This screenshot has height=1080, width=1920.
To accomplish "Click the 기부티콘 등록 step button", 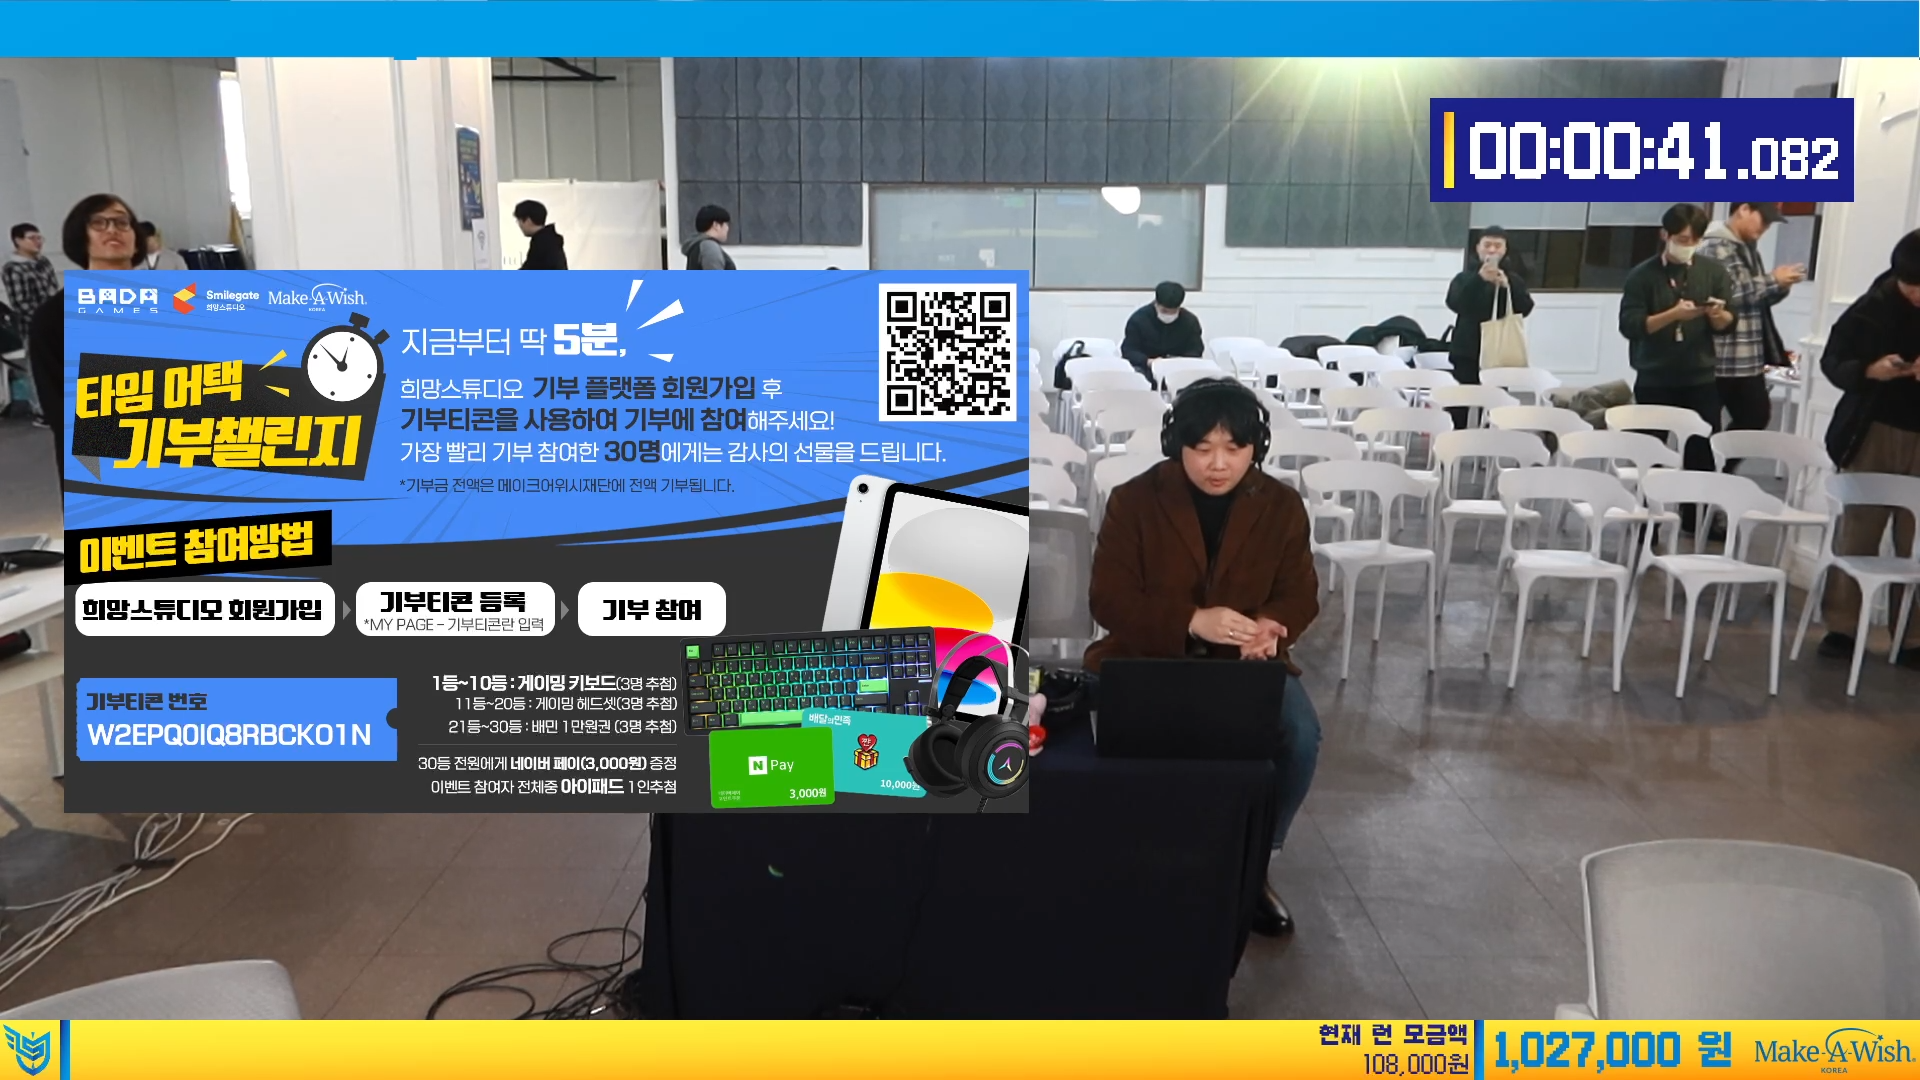I will pyautogui.click(x=455, y=609).
